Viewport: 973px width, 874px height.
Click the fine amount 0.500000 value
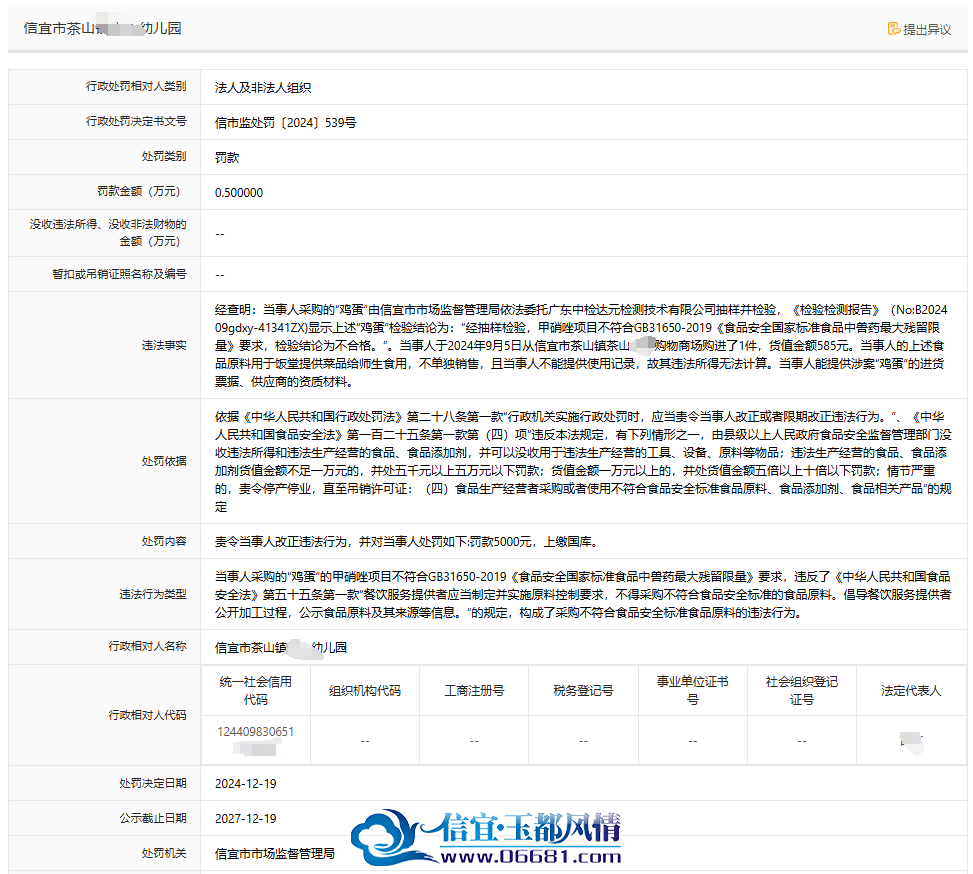tap(239, 192)
